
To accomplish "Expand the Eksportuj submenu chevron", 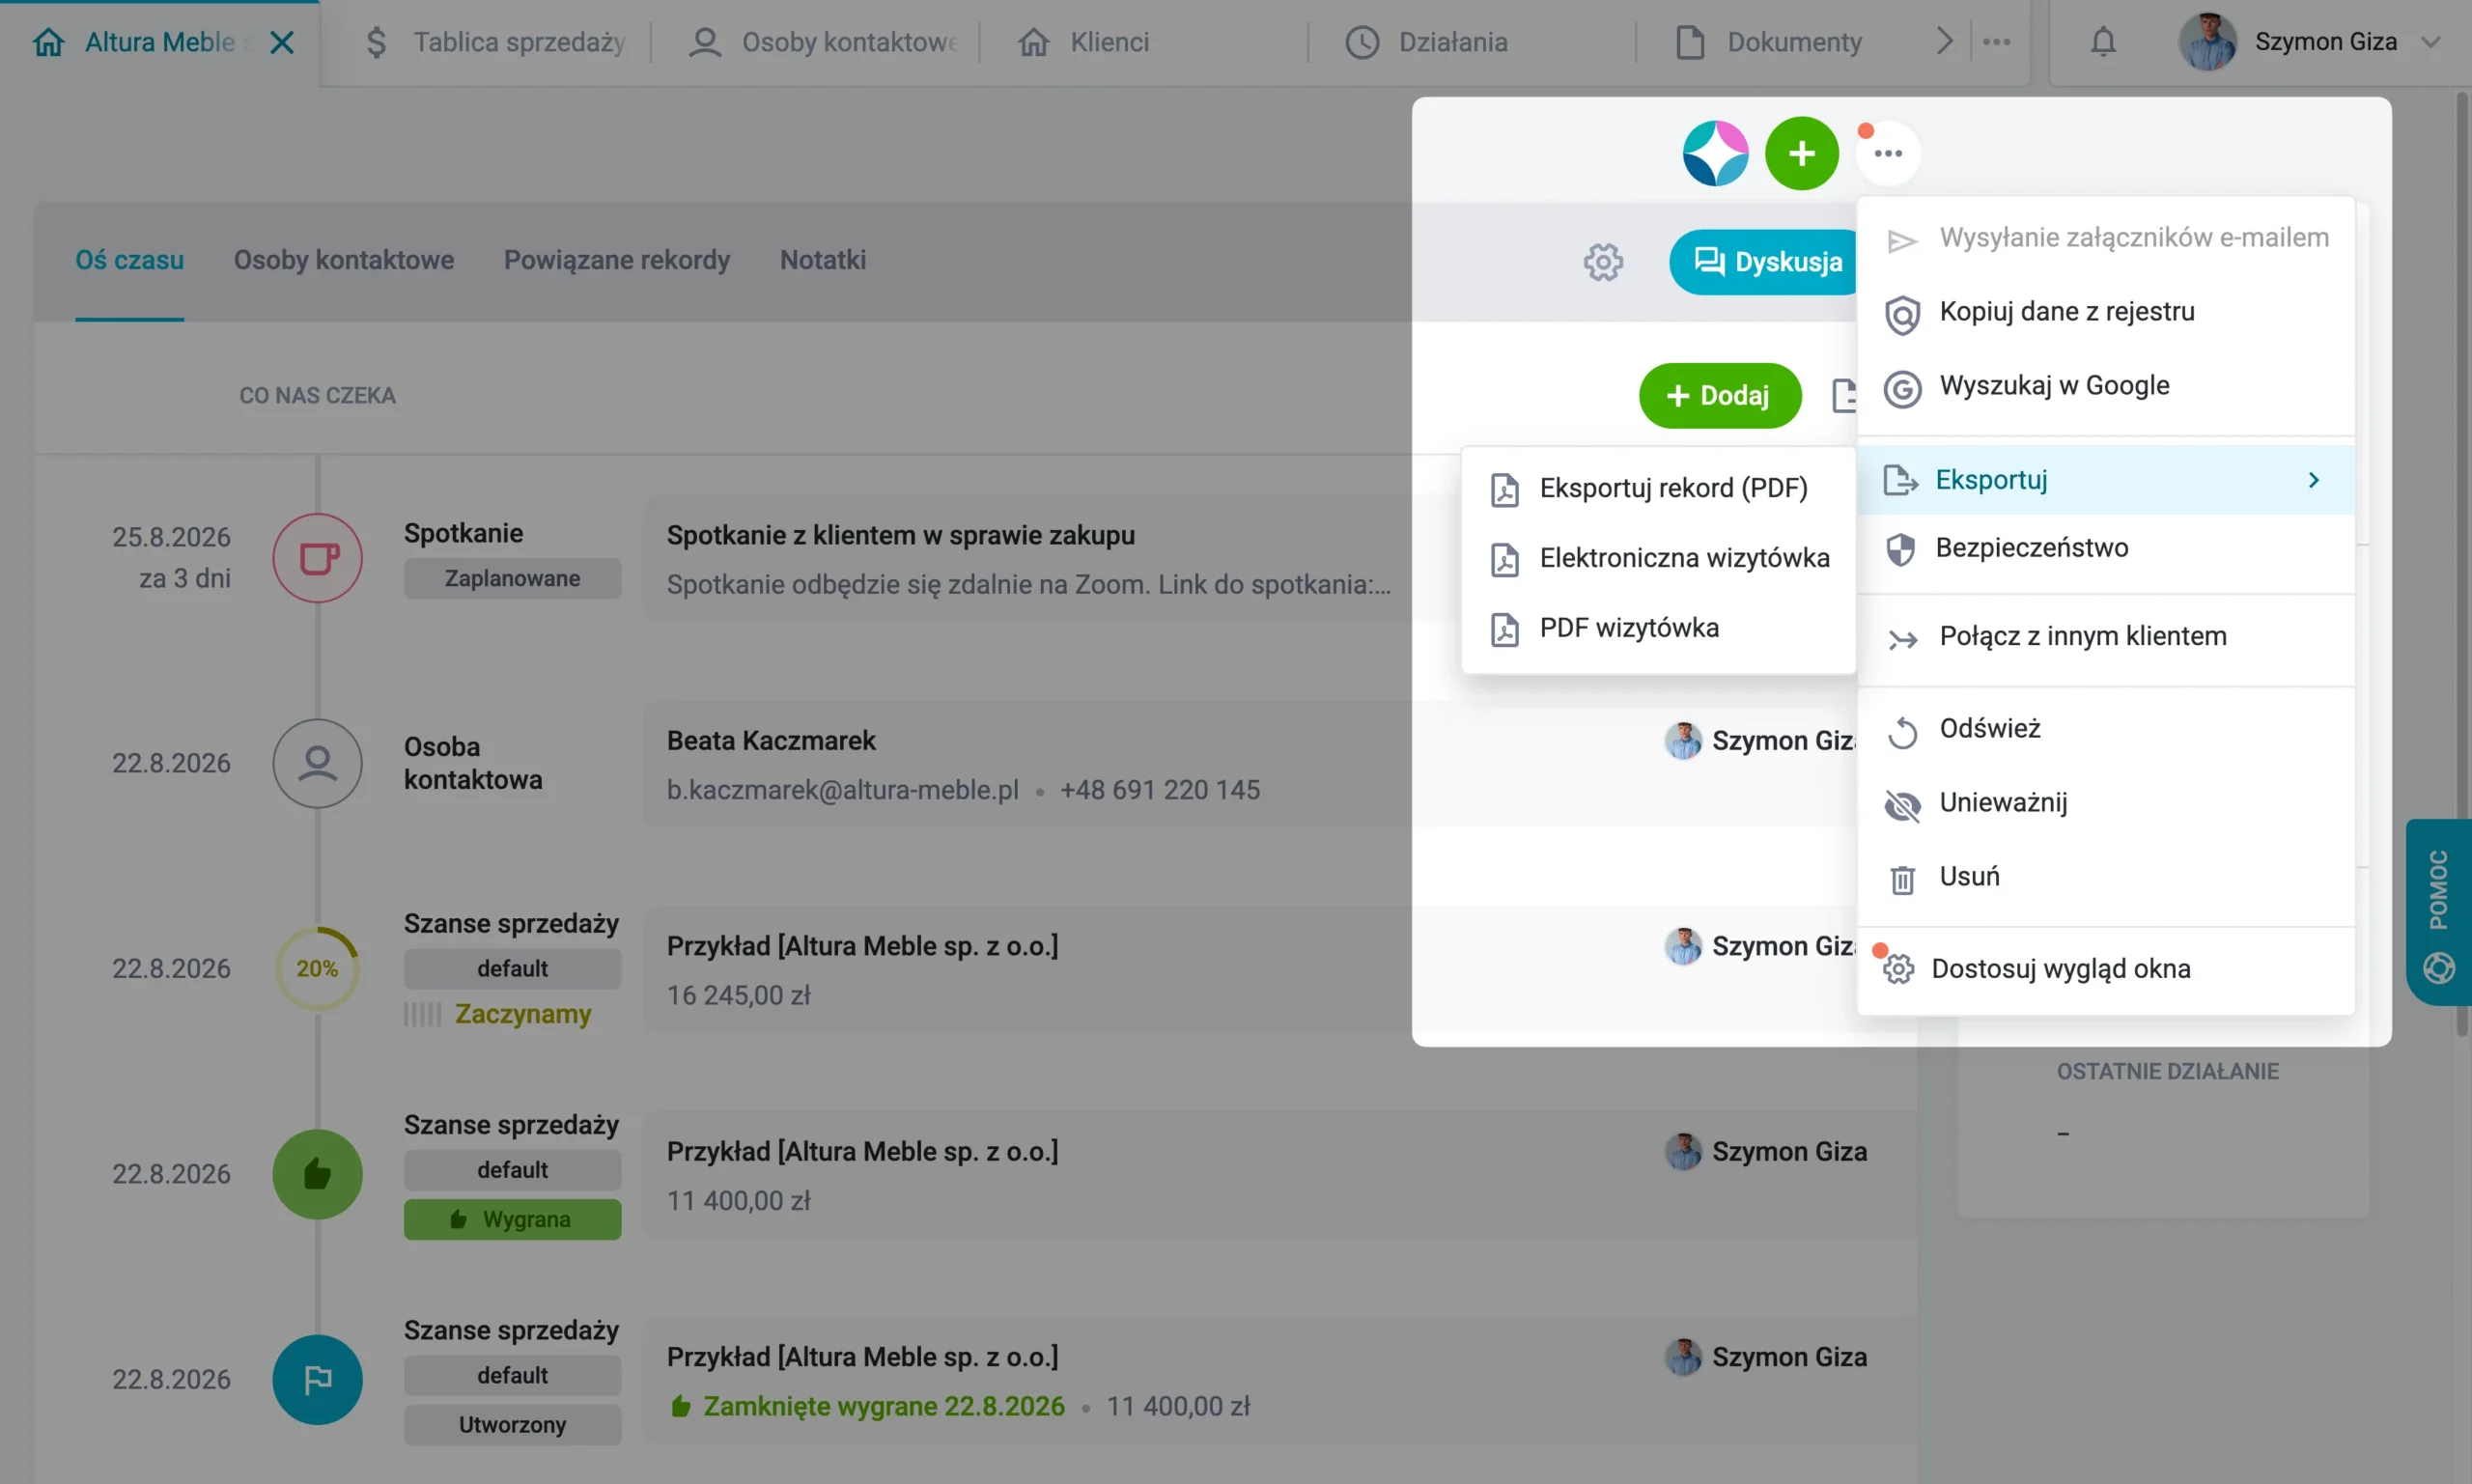I will tap(2313, 480).
